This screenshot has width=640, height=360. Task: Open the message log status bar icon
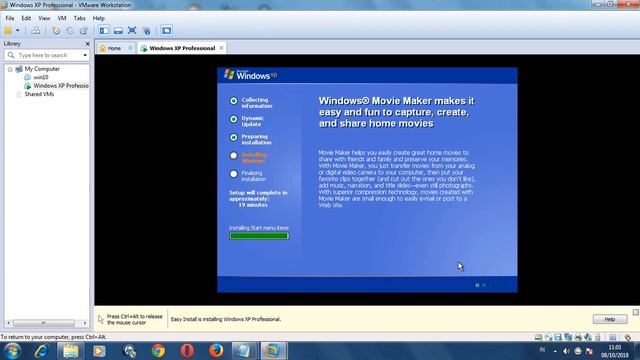pos(612,338)
